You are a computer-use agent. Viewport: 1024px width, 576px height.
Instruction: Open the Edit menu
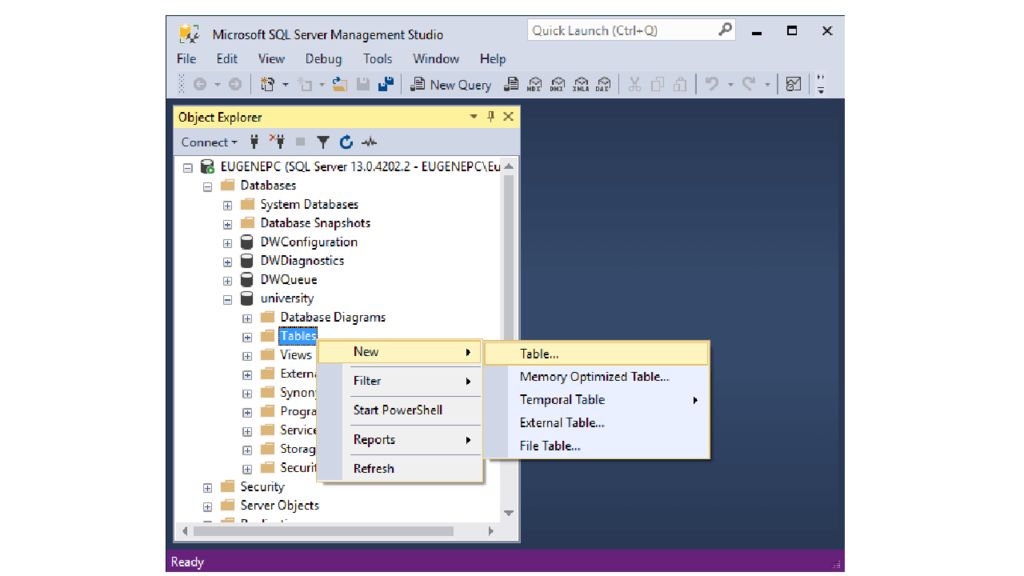point(227,59)
